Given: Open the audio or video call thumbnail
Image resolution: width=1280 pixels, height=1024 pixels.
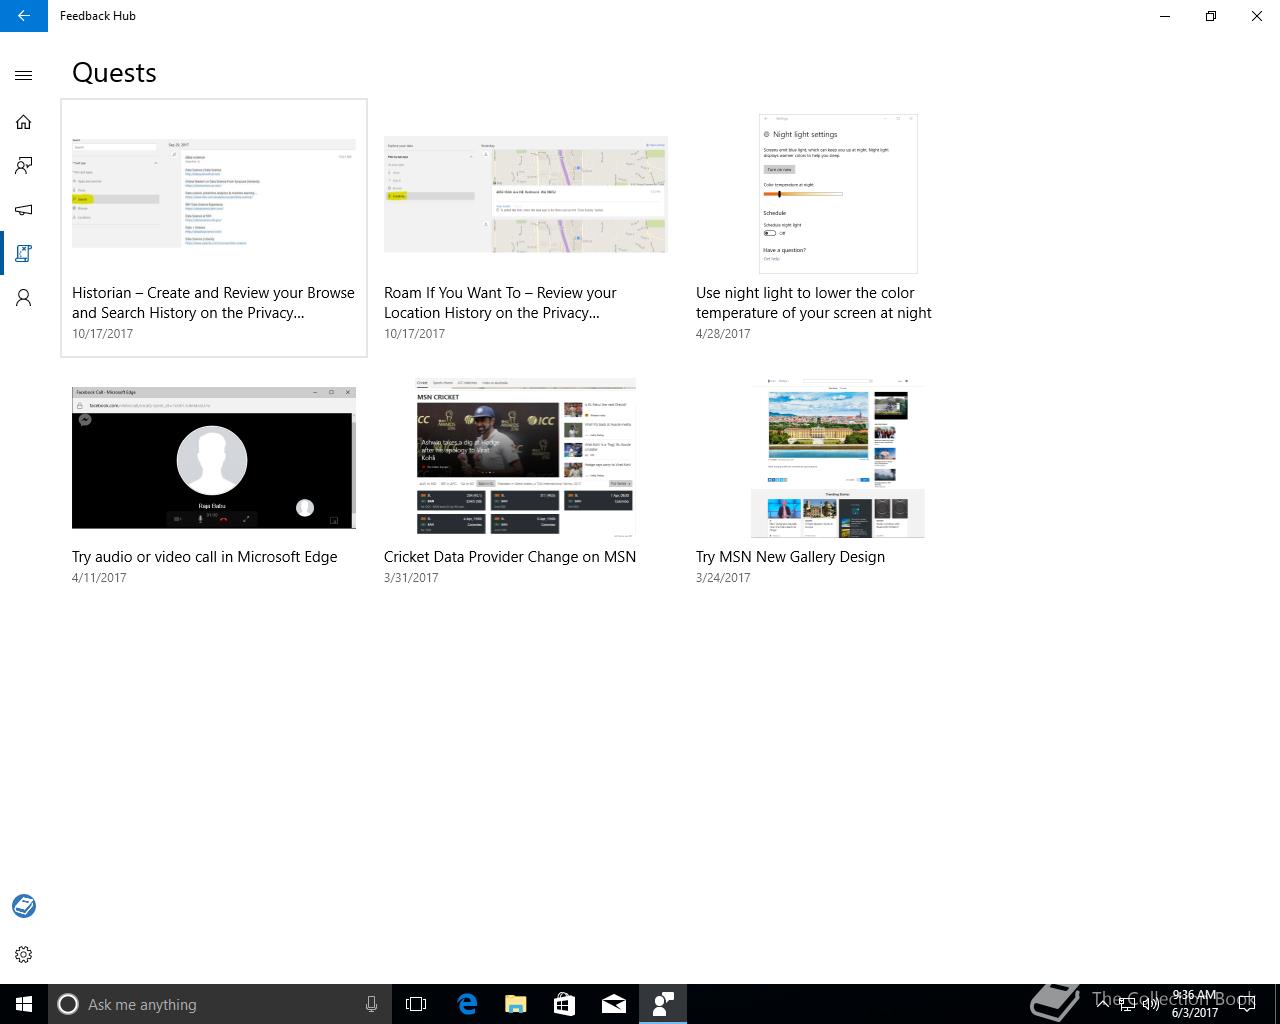Looking at the screenshot, I should point(214,458).
